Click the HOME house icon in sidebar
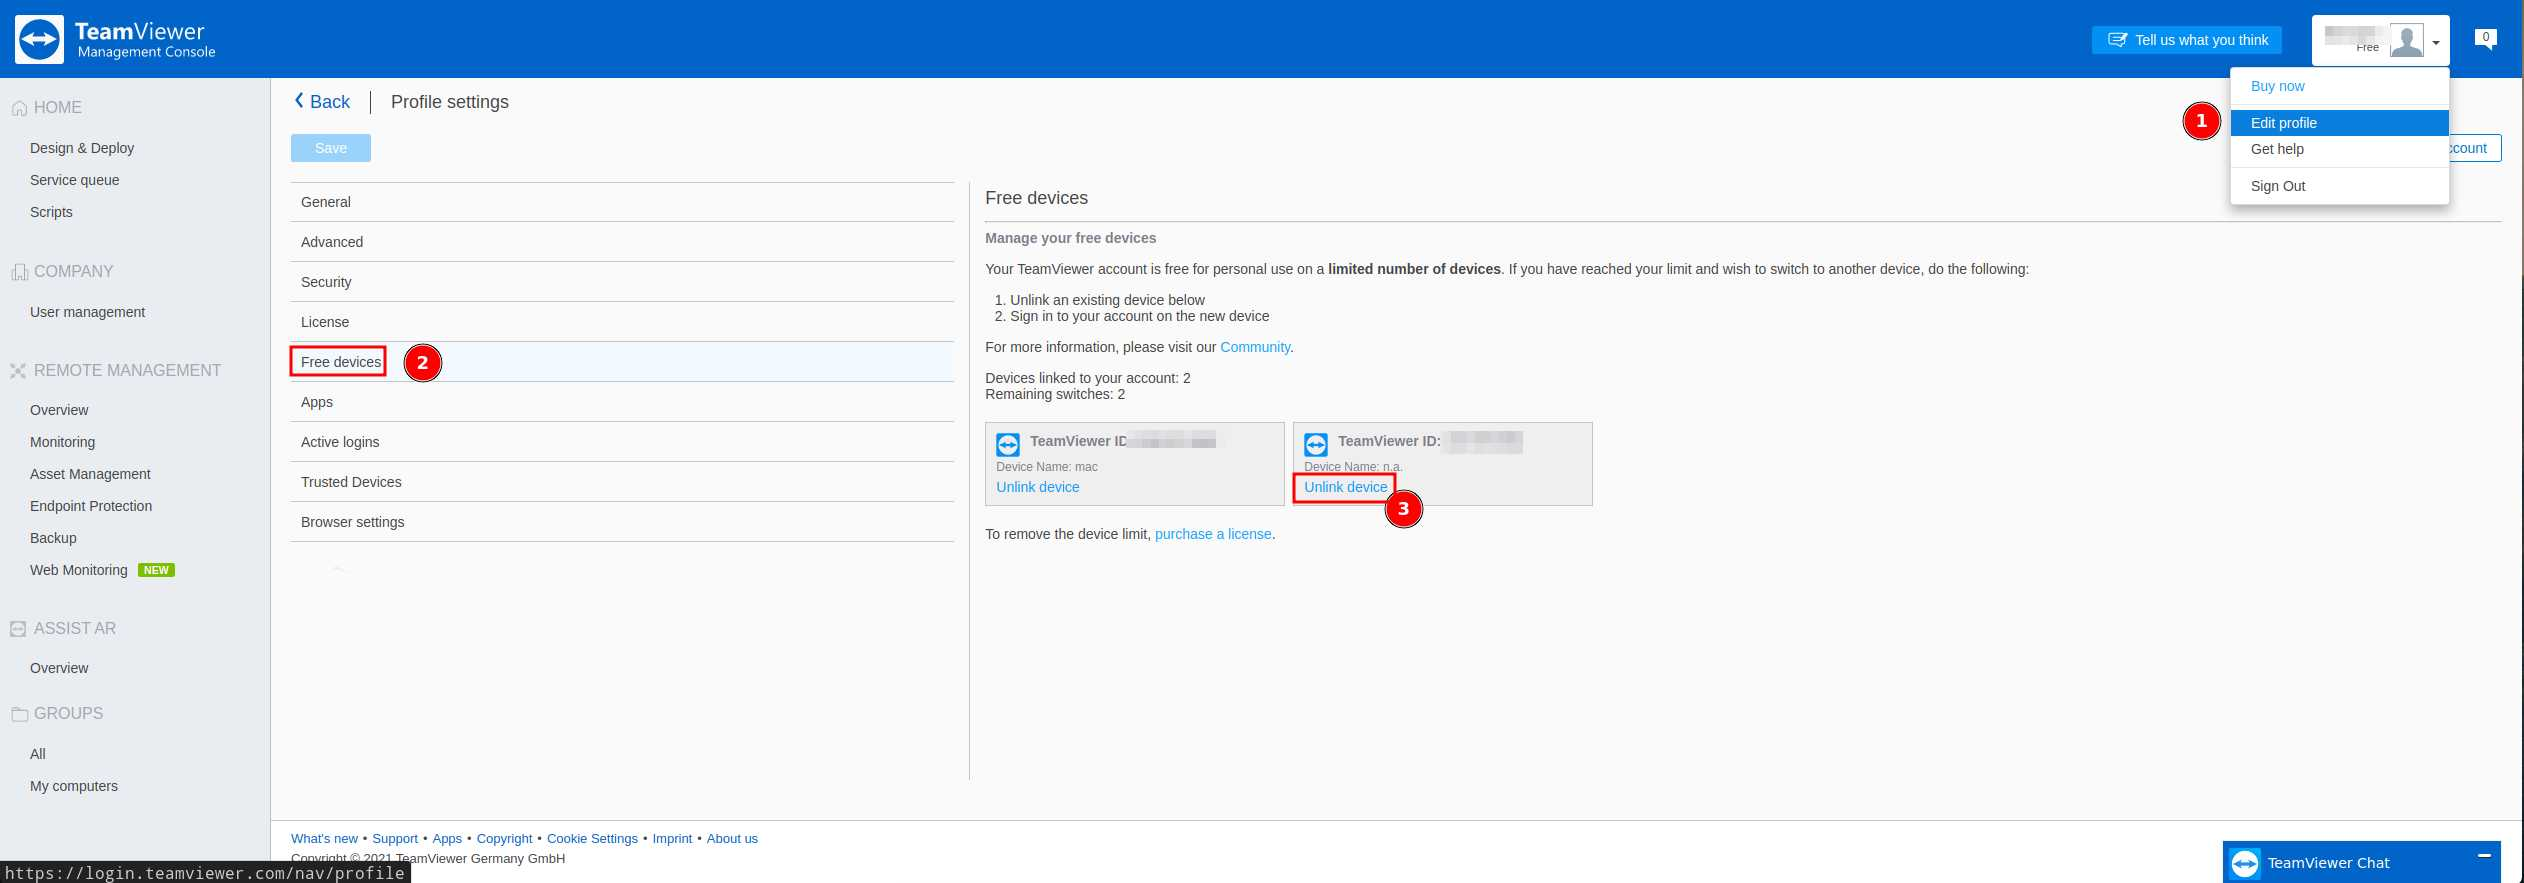This screenshot has height=883, width=2524. [x=18, y=108]
